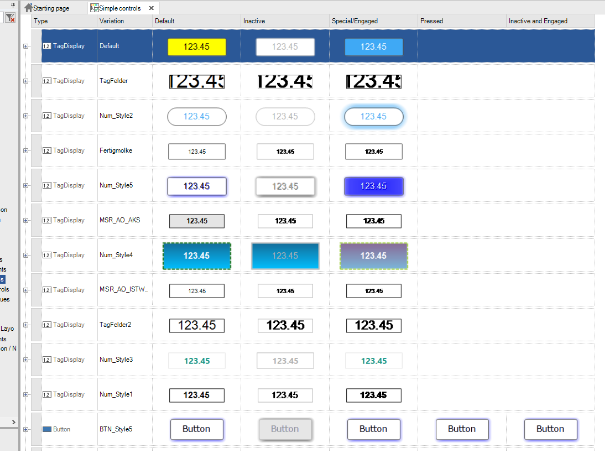Select purple Num_Style4 Special/Engaged preview
Screen dimensions: 605x451
click(373, 256)
